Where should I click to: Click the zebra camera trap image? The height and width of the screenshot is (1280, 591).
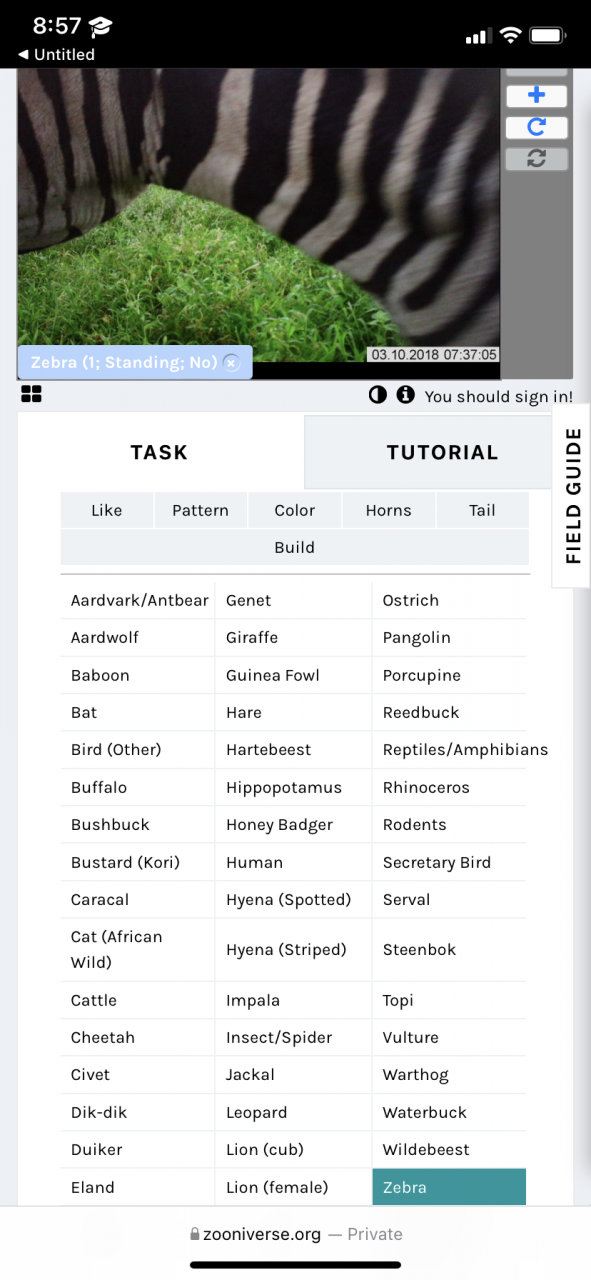click(x=258, y=214)
